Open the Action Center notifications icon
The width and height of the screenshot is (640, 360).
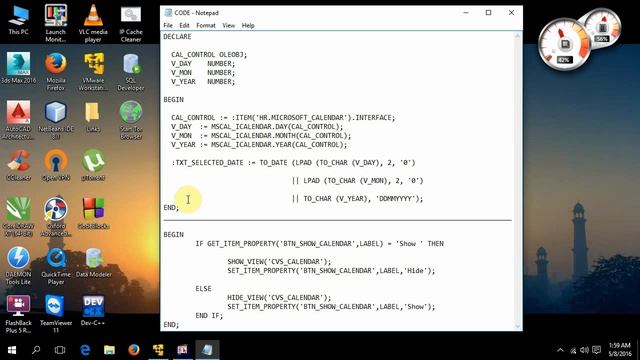(x=597, y=350)
